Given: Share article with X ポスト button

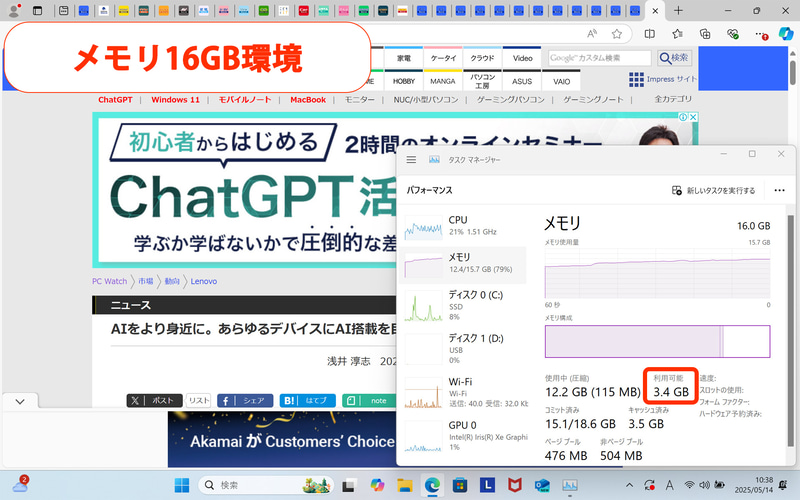Looking at the screenshot, I should click(155, 401).
